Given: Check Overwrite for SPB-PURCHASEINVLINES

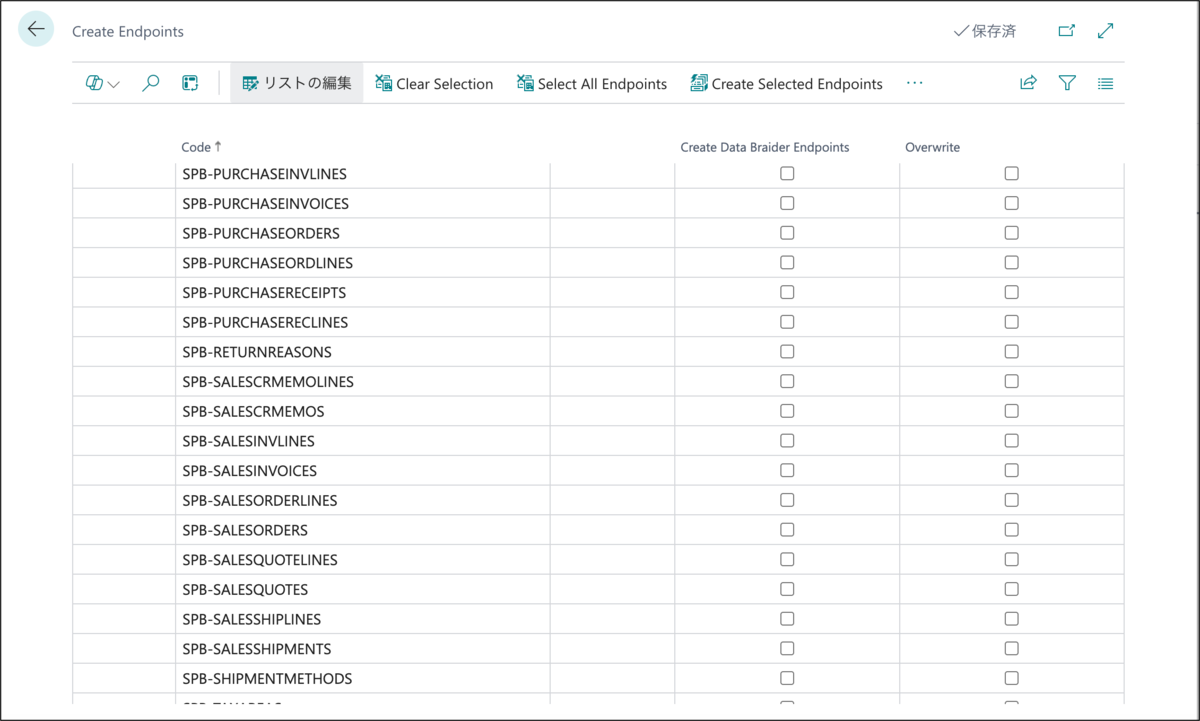Looking at the screenshot, I should point(1012,174).
